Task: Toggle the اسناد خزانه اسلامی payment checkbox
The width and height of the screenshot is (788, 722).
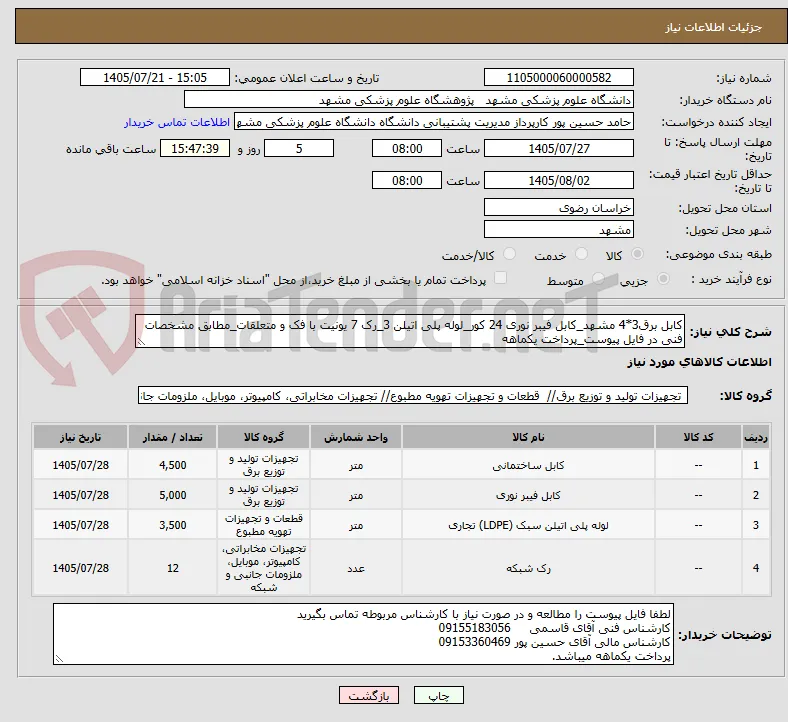Action: [501, 278]
